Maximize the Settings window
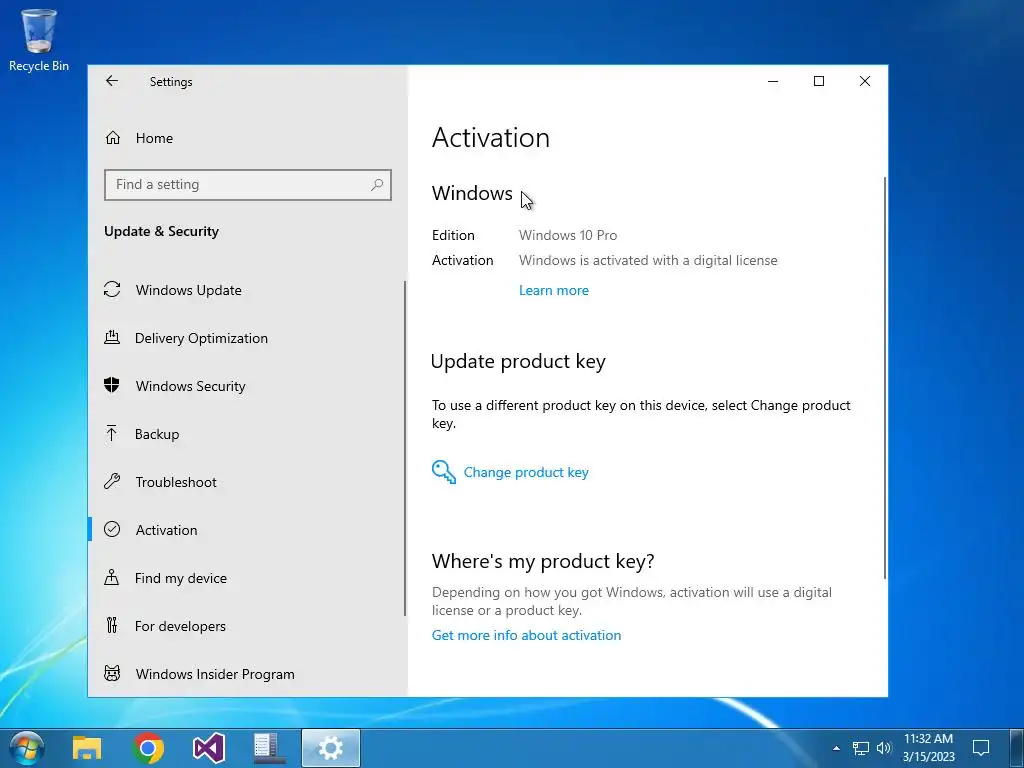 click(819, 81)
